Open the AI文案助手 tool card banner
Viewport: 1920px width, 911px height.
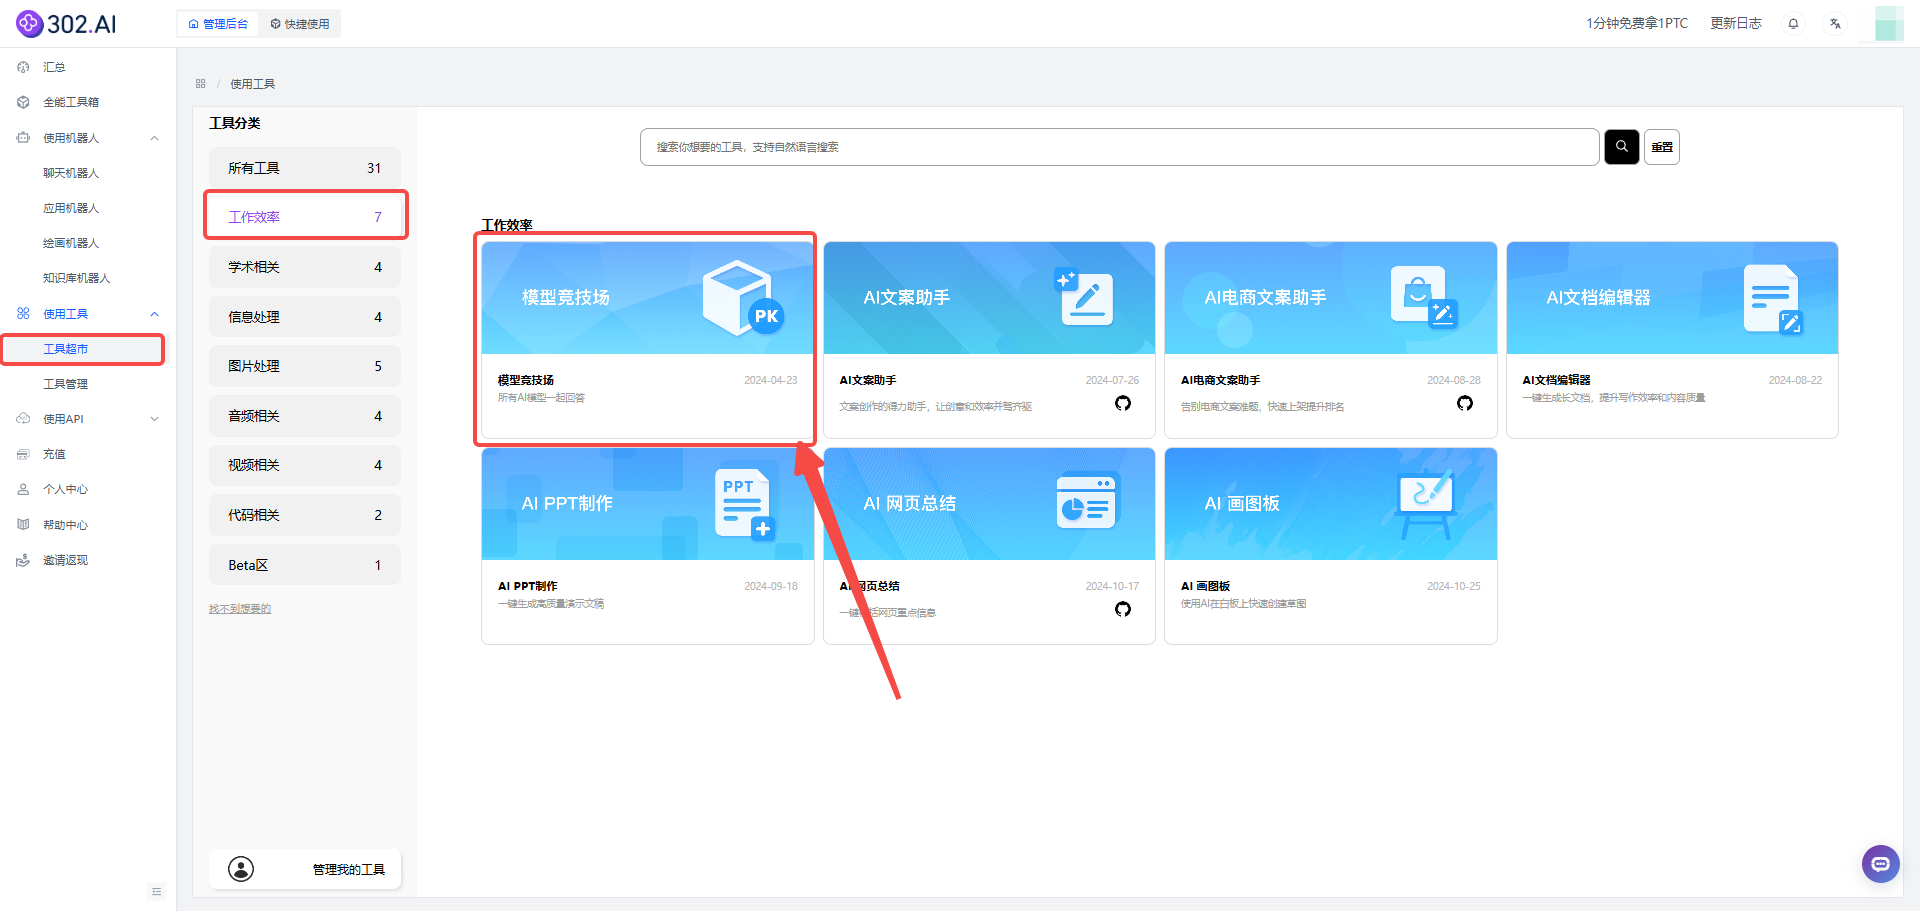989,298
